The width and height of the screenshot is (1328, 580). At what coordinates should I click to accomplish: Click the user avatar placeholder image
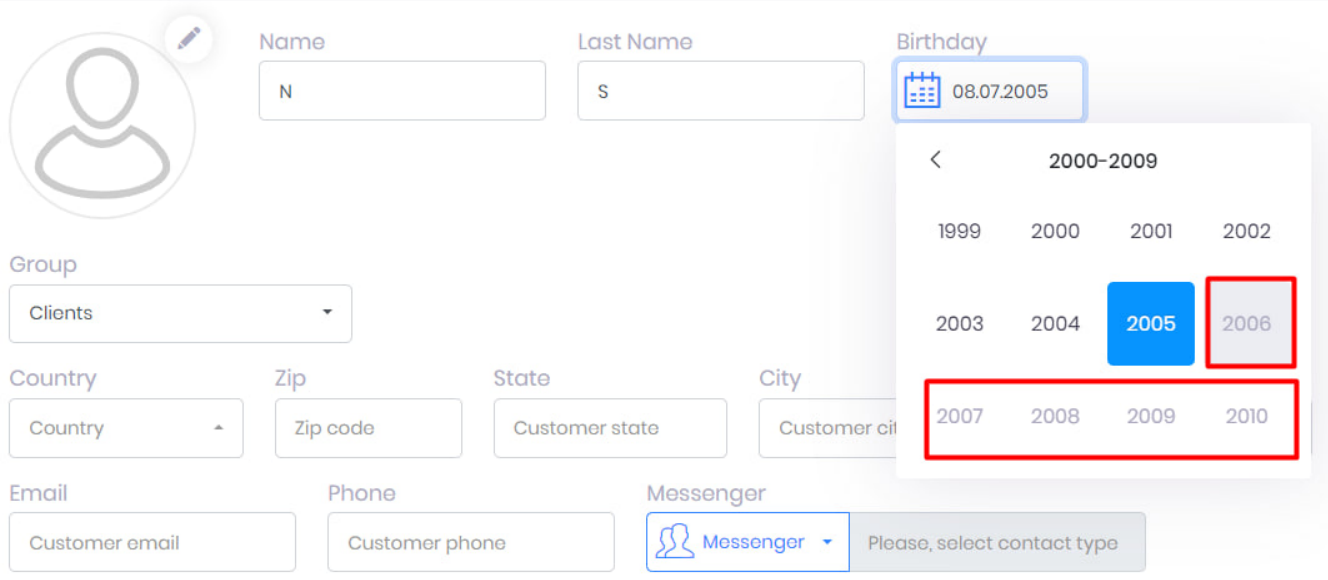[x=102, y=125]
